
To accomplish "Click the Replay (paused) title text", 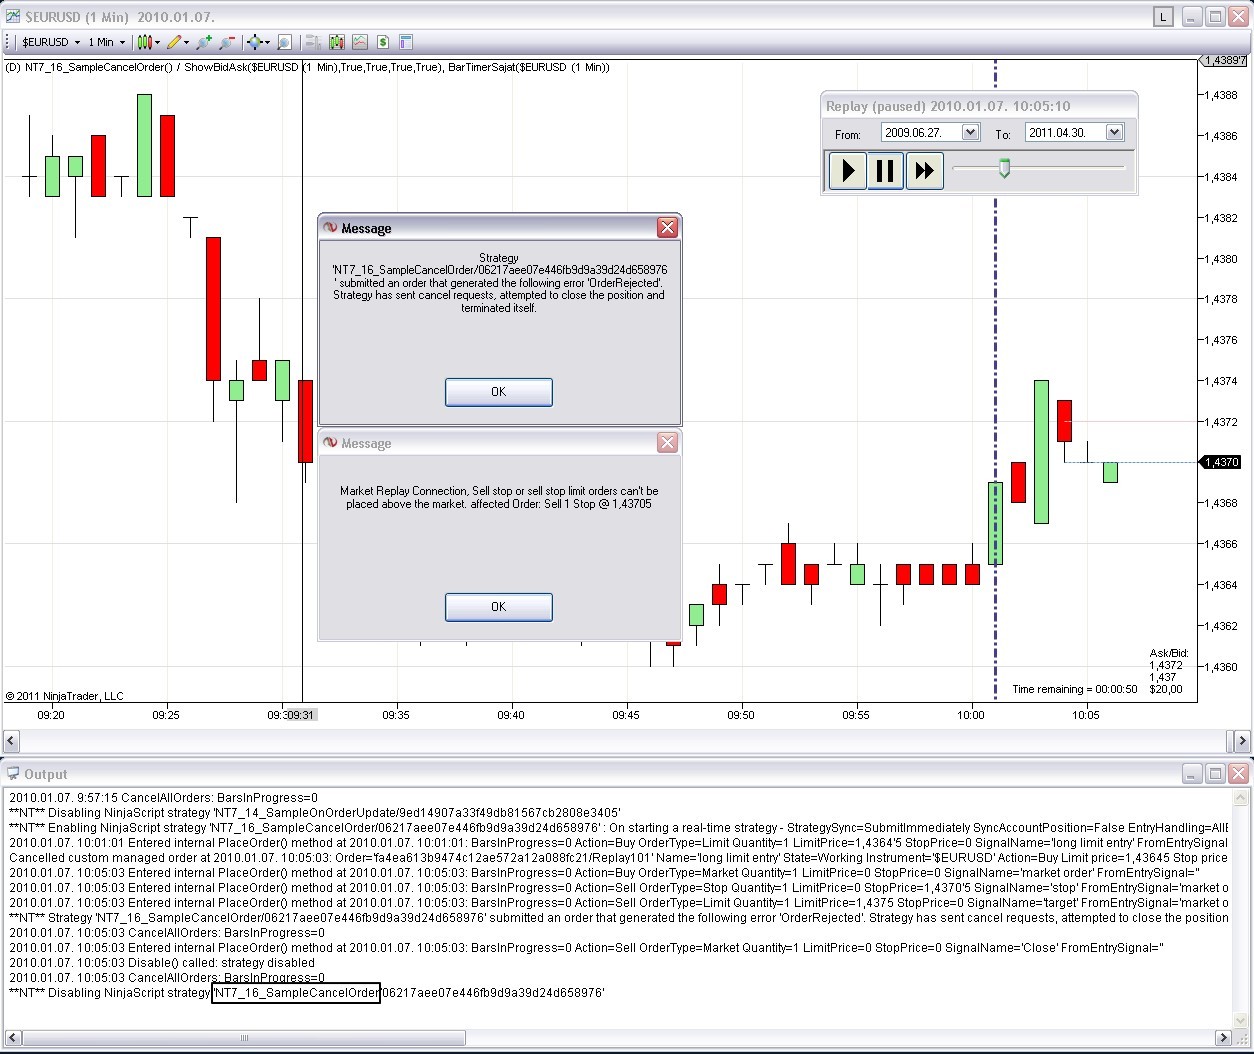I will [948, 106].
